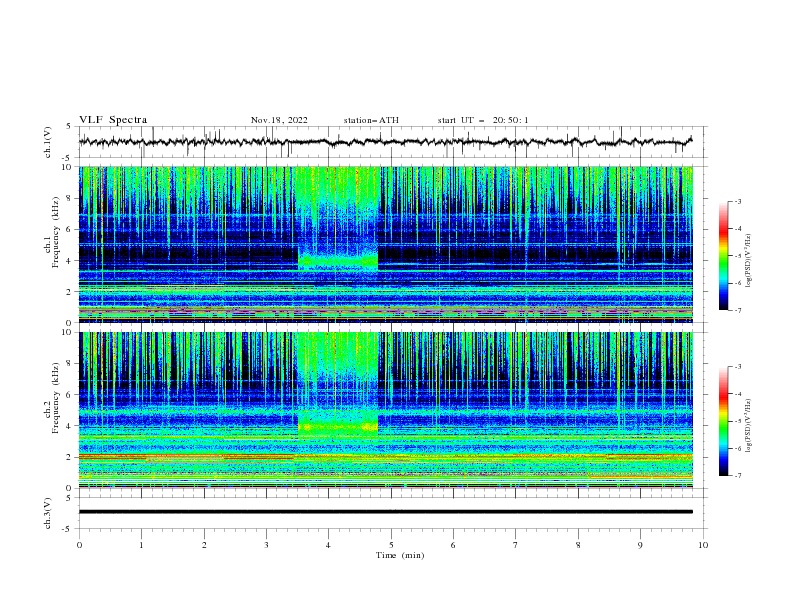Click time axis tick label "3"
Viewport: 792px width, 612px height.
[x=266, y=545]
